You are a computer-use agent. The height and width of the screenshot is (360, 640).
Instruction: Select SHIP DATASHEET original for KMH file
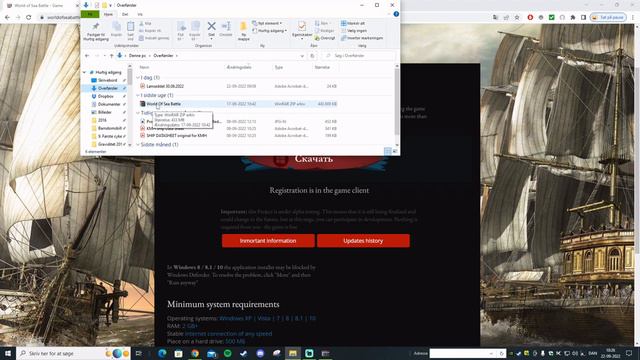239,135
